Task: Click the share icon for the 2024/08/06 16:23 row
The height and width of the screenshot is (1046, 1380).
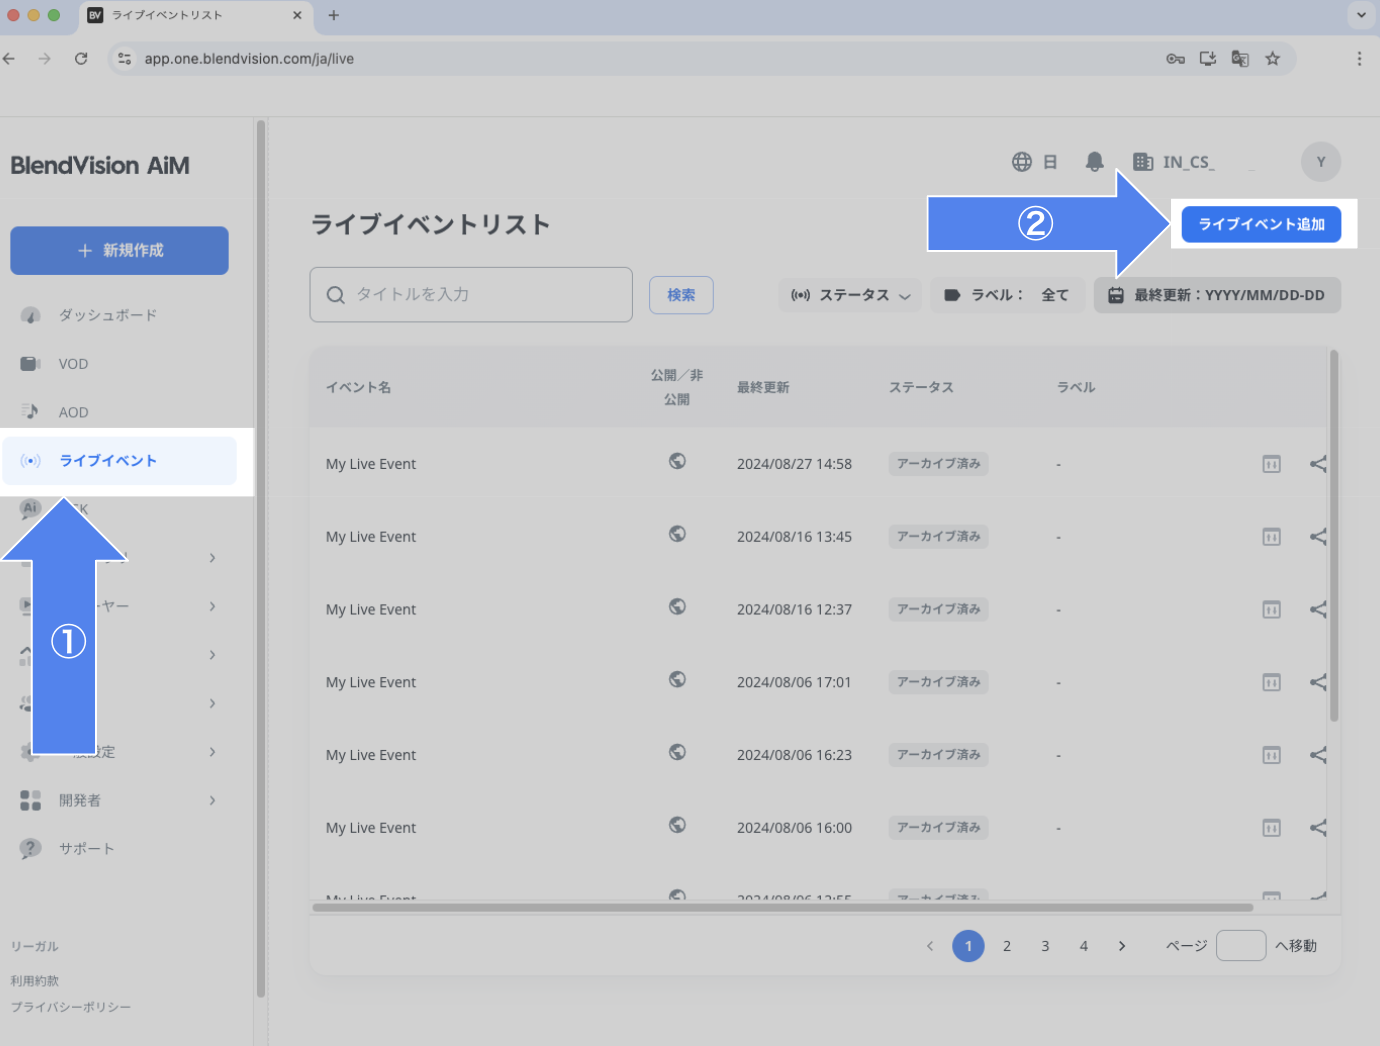Action: point(1318,755)
